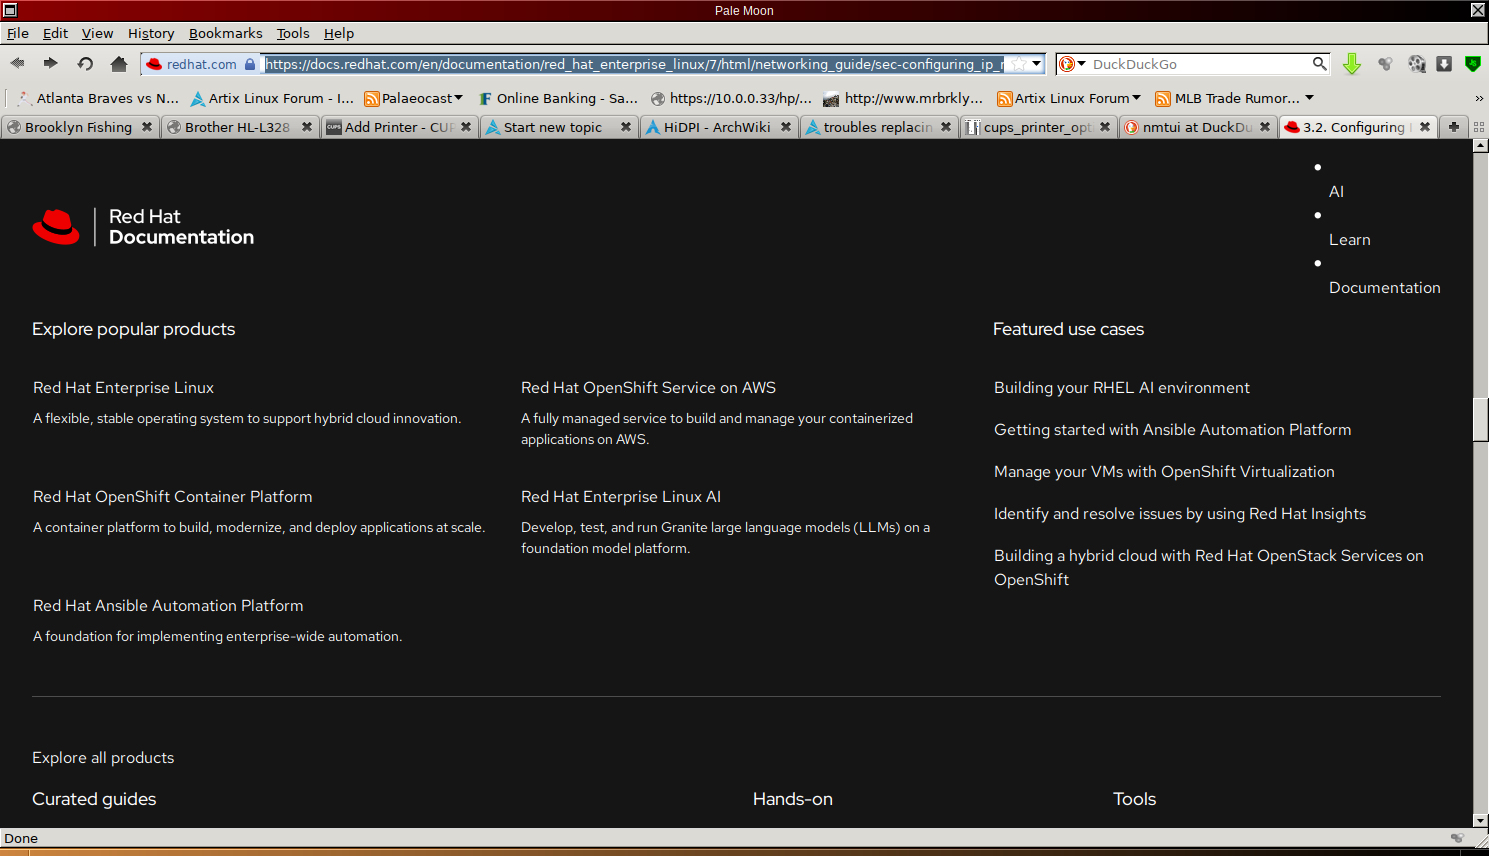Reload the current page
Screen dimensions: 1489x856
tap(85, 64)
